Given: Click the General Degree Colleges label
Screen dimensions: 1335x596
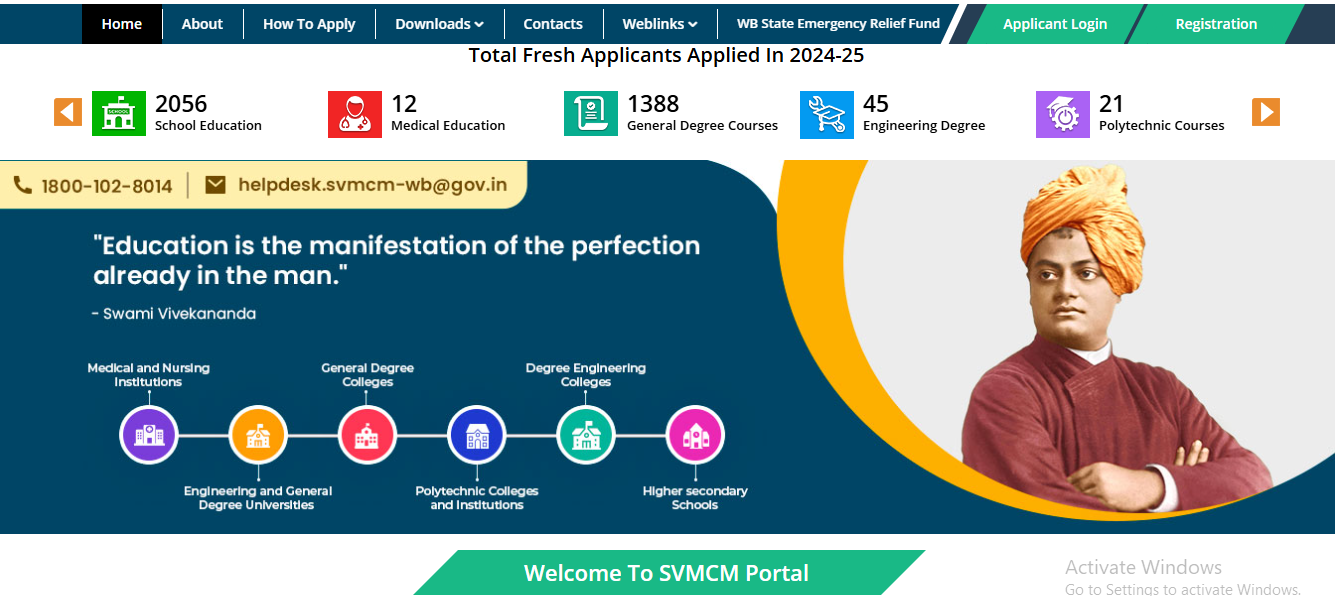Looking at the screenshot, I should pos(367,375).
